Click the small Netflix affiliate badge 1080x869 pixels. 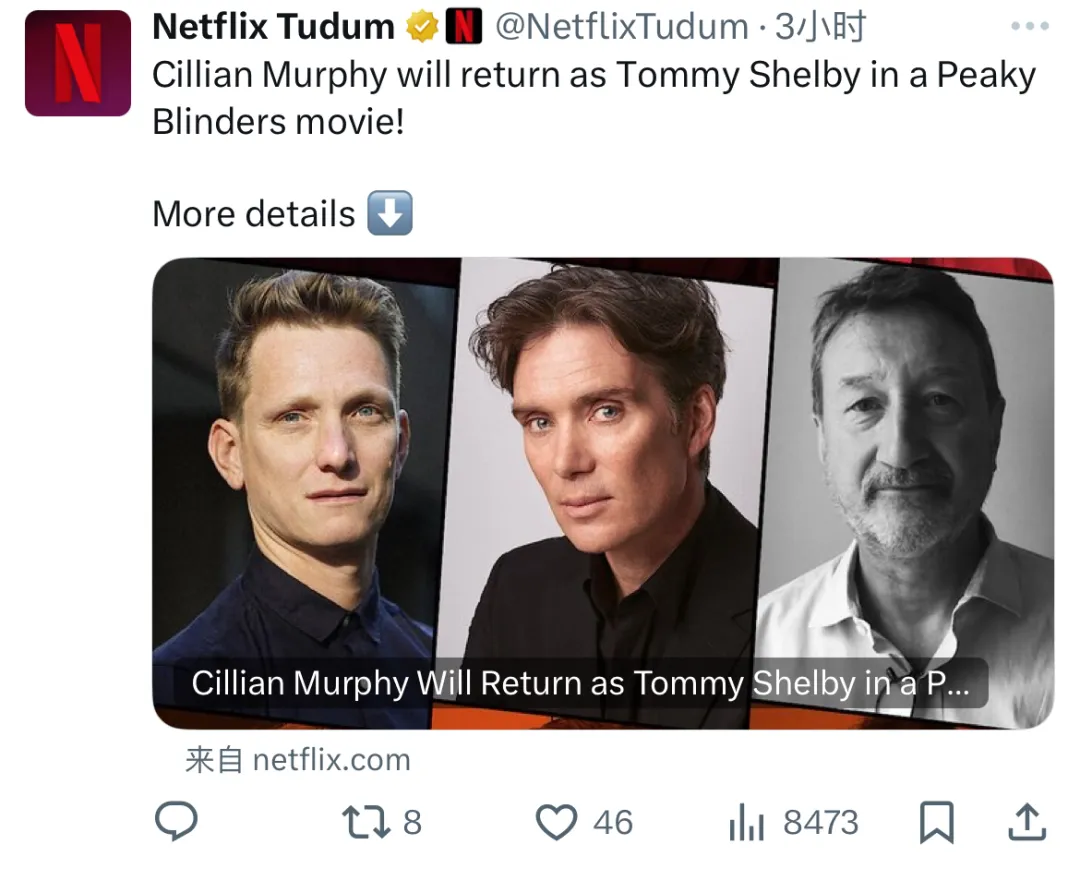click(x=462, y=28)
